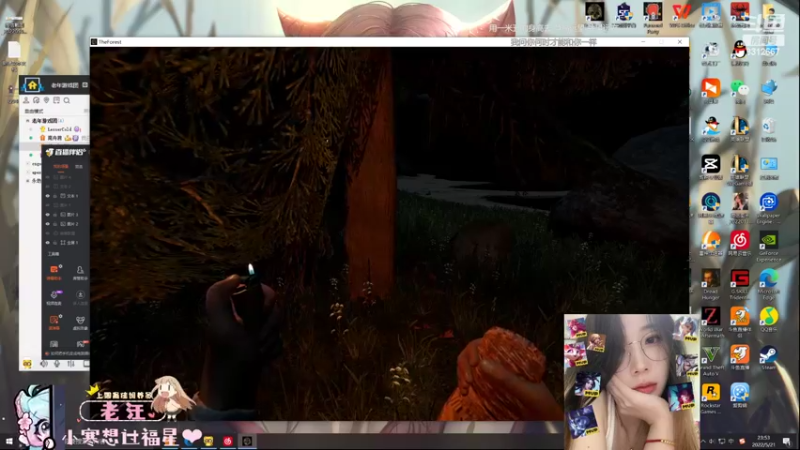
Task: Collapse the top group in channel tree
Action: coord(28,121)
